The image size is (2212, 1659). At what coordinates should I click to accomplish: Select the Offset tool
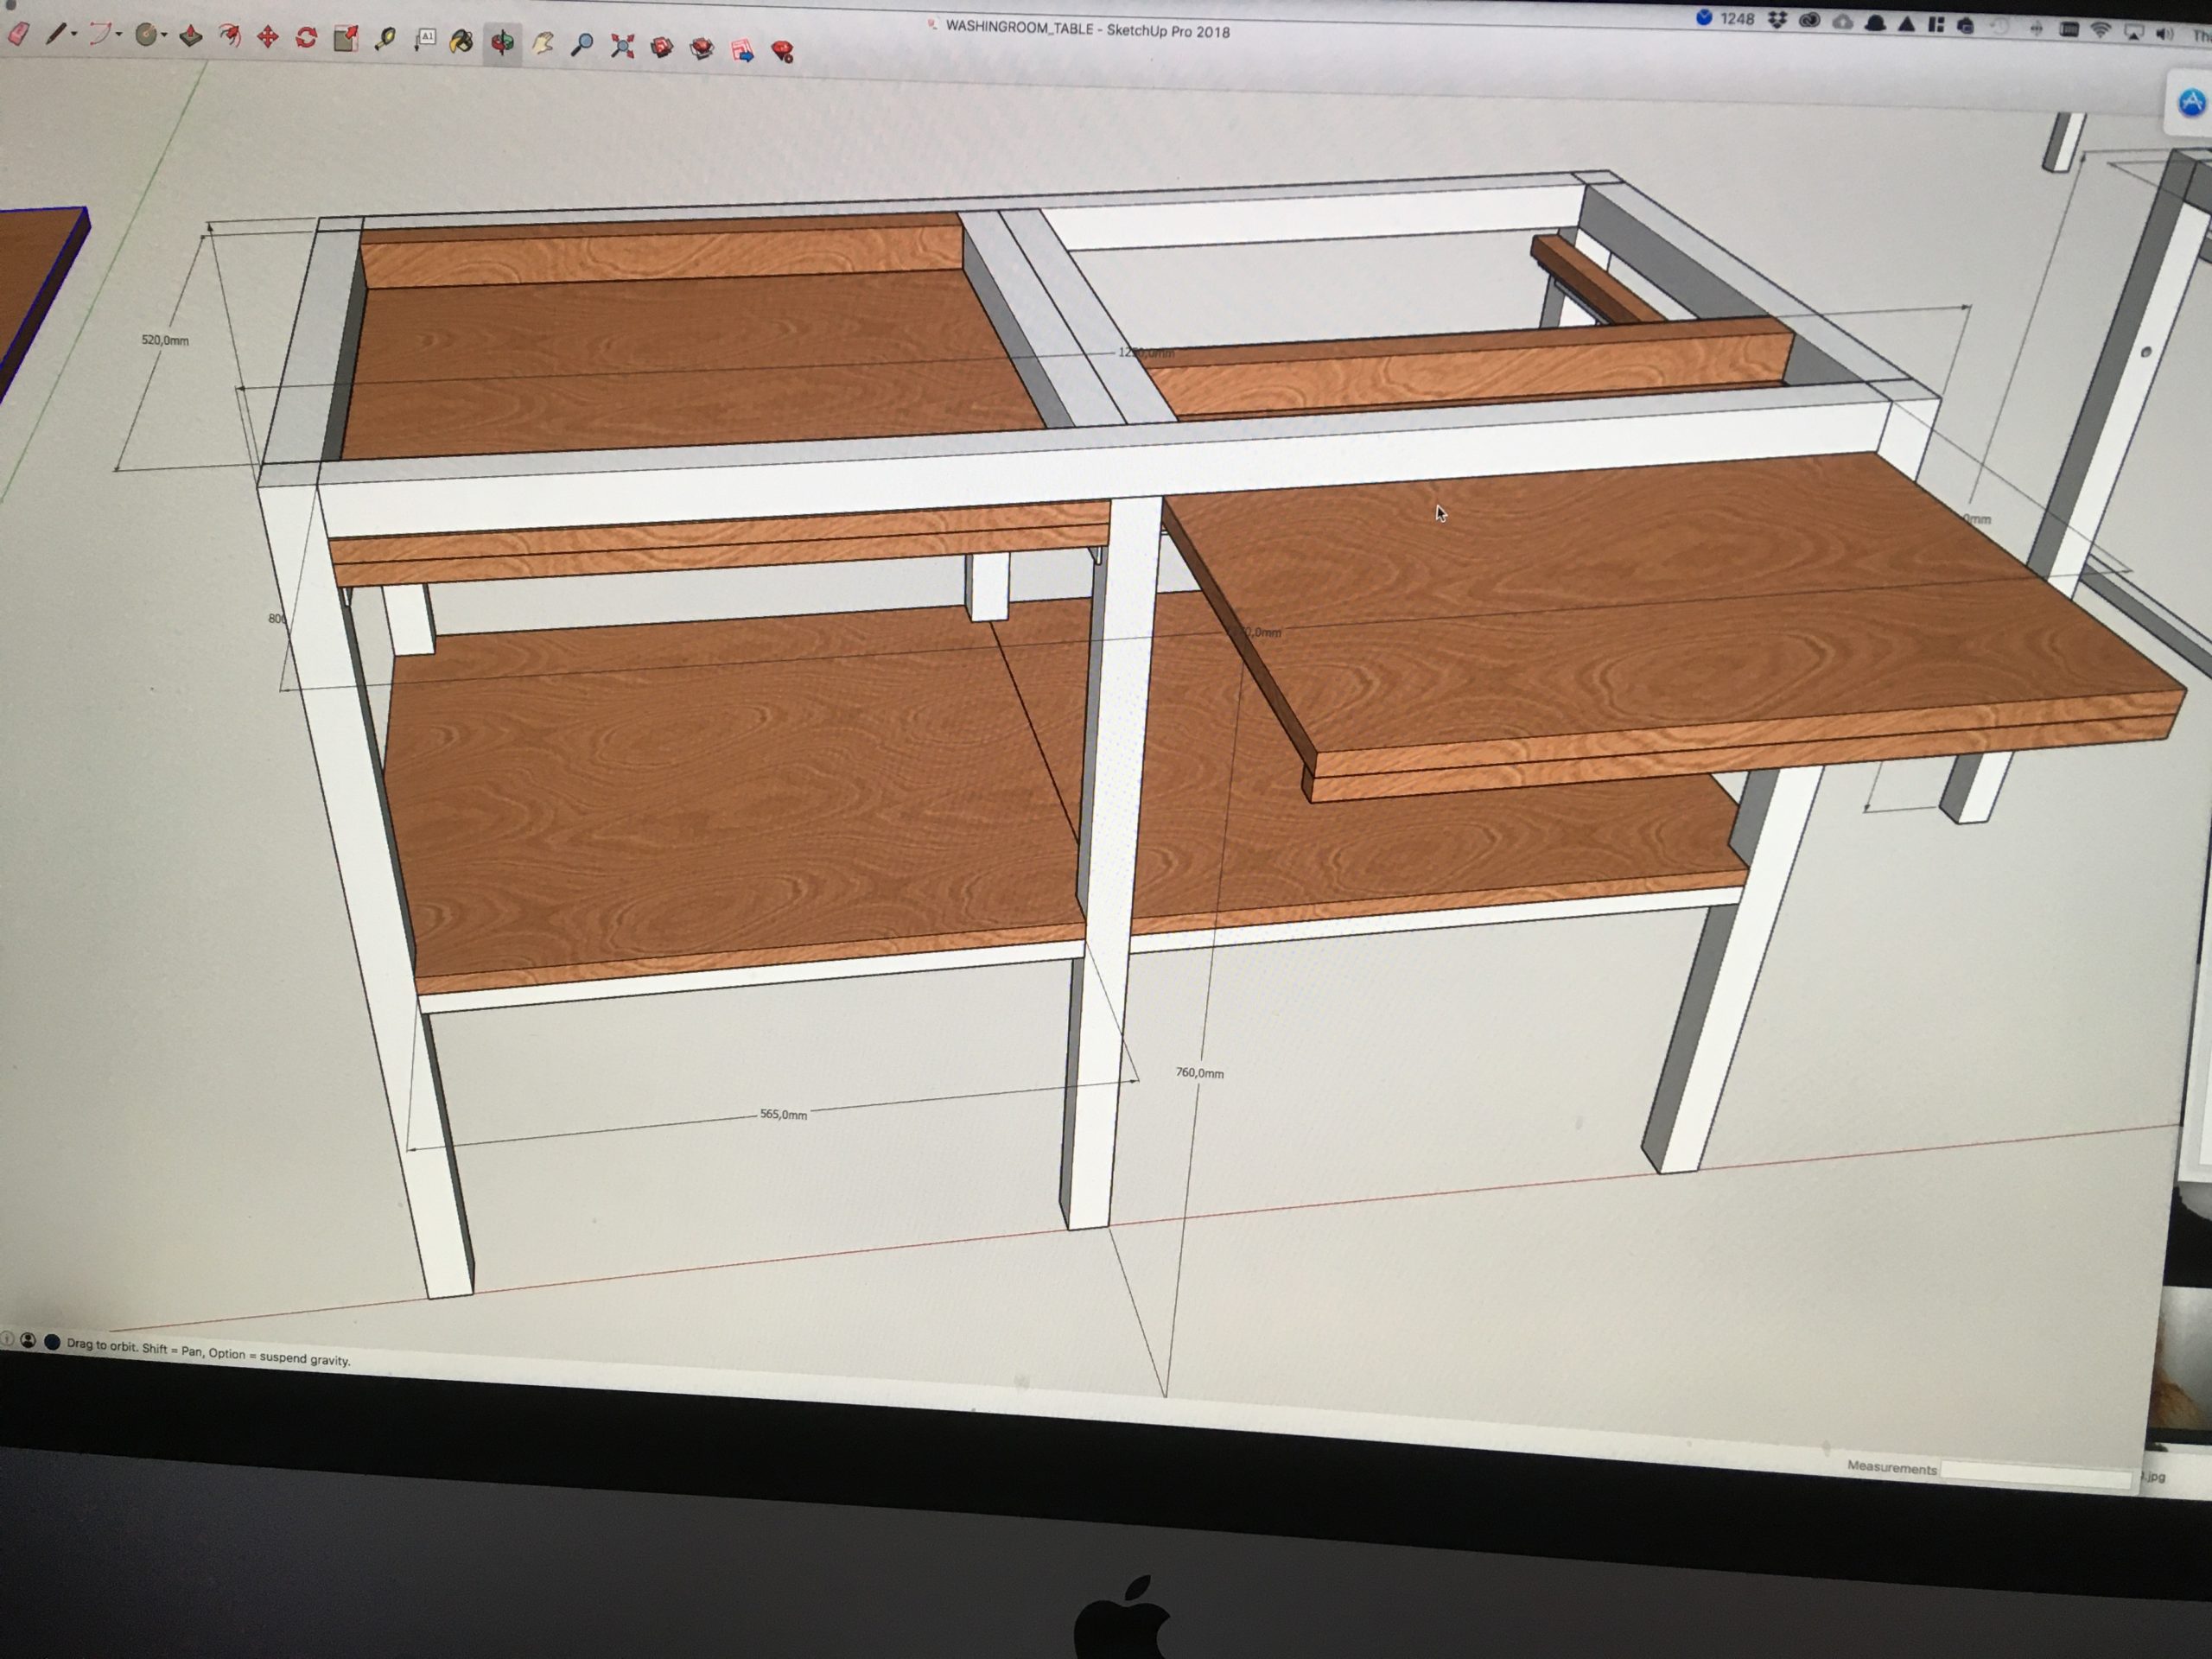click(x=229, y=38)
